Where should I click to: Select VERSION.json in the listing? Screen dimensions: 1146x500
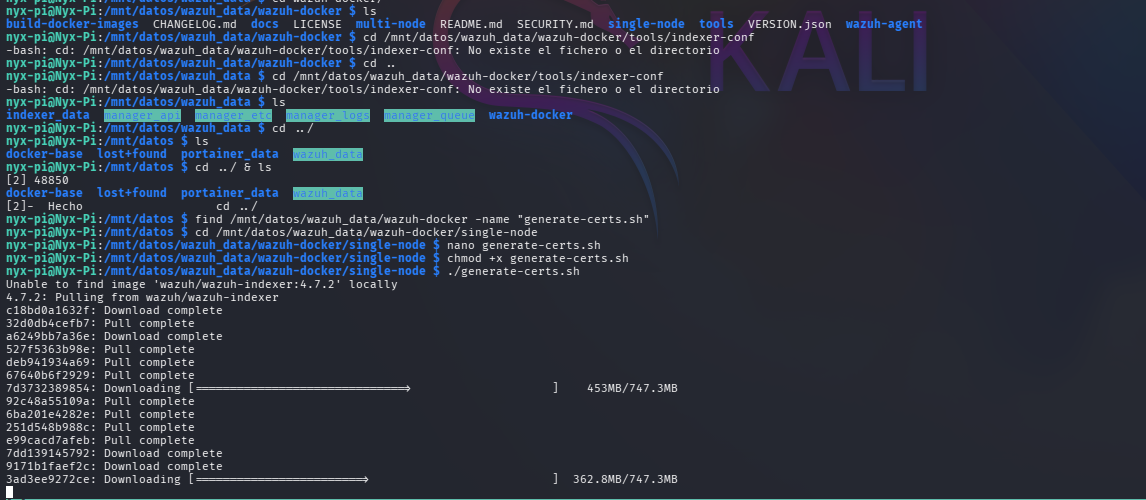pyautogui.click(x=789, y=24)
